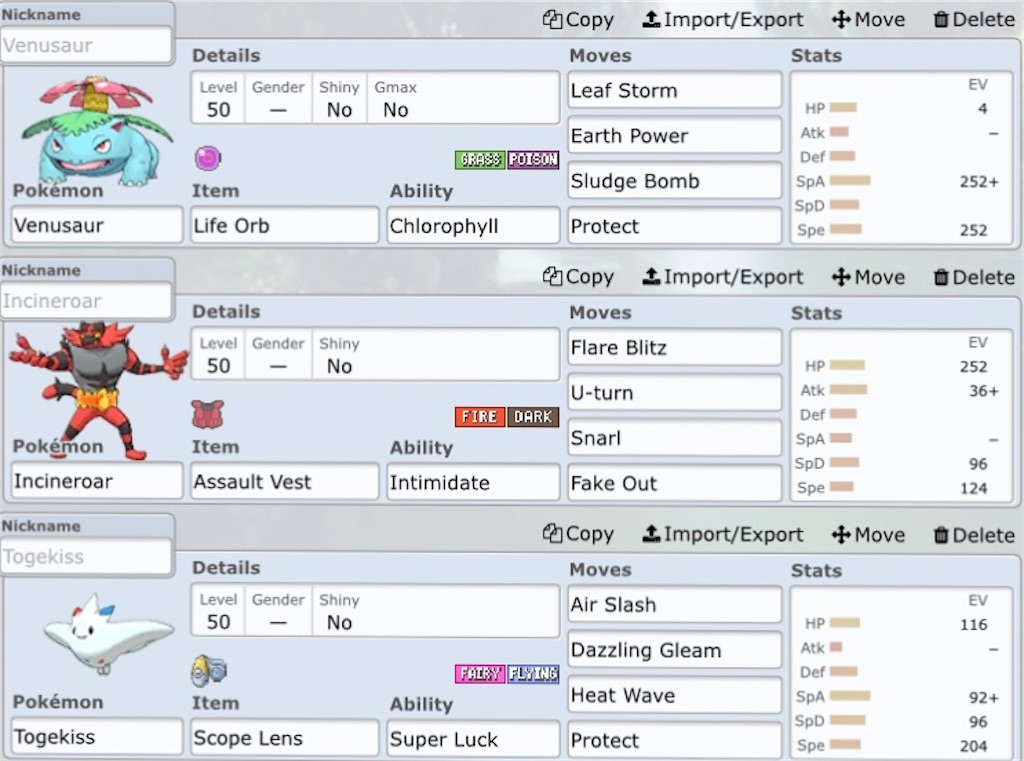Click Move for the Incineroar set
Image resolution: width=1024 pixels, height=761 pixels.
868,277
